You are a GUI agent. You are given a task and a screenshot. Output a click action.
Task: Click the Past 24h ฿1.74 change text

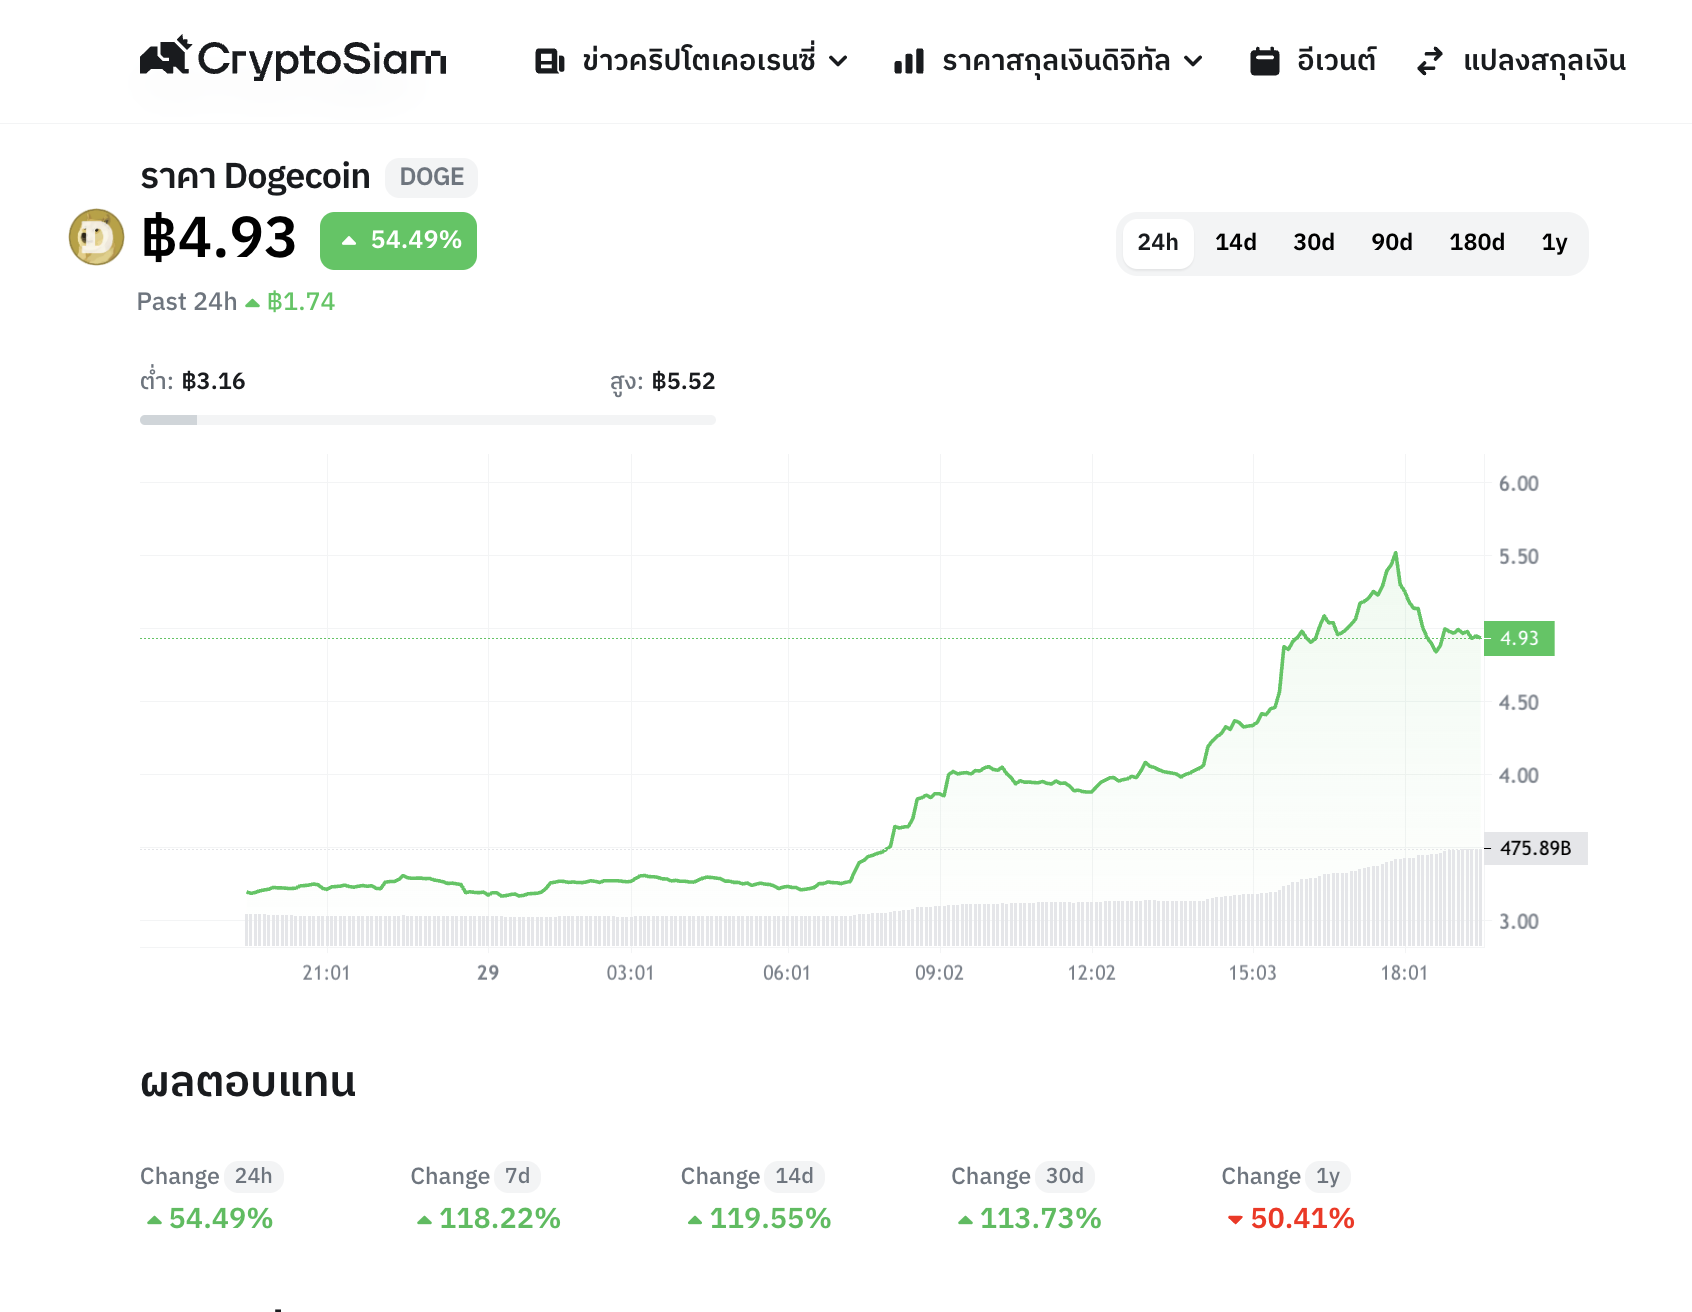pyautogui.click(x=236, y=302)
